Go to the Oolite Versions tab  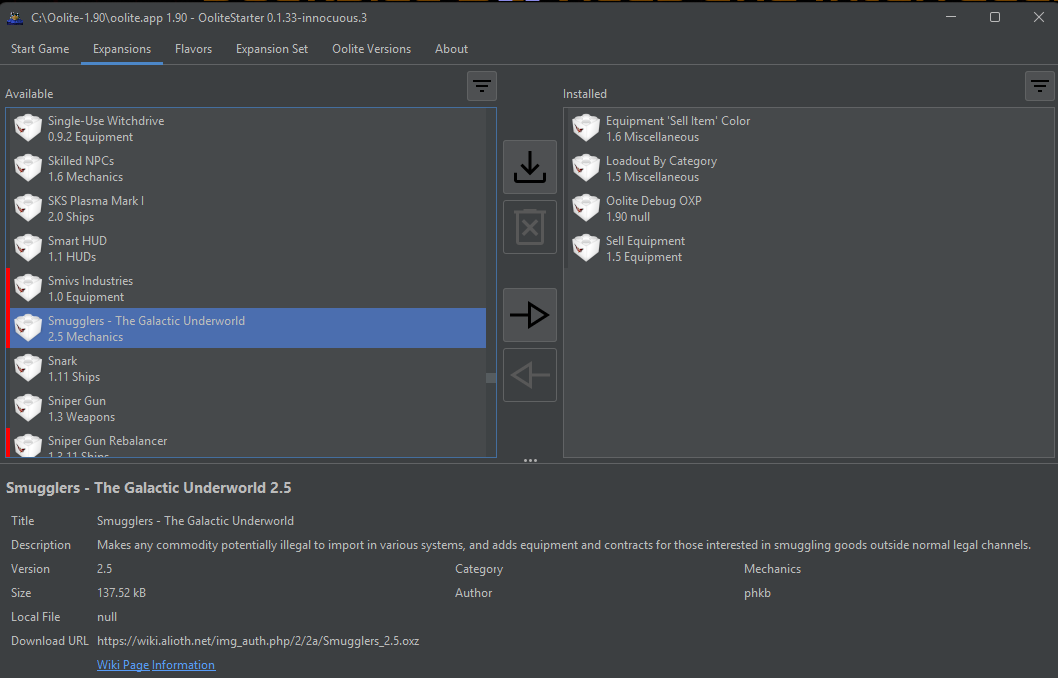(371, 49)
